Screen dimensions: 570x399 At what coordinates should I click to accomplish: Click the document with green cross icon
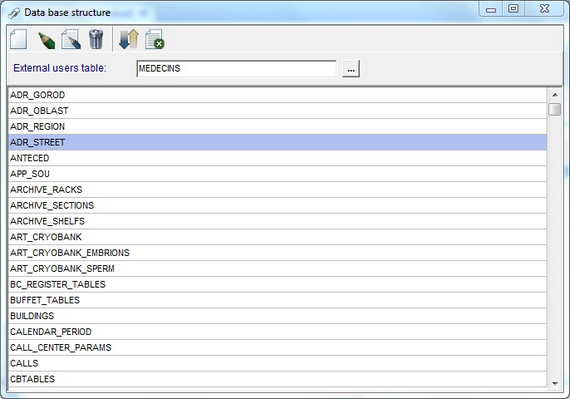154,40
